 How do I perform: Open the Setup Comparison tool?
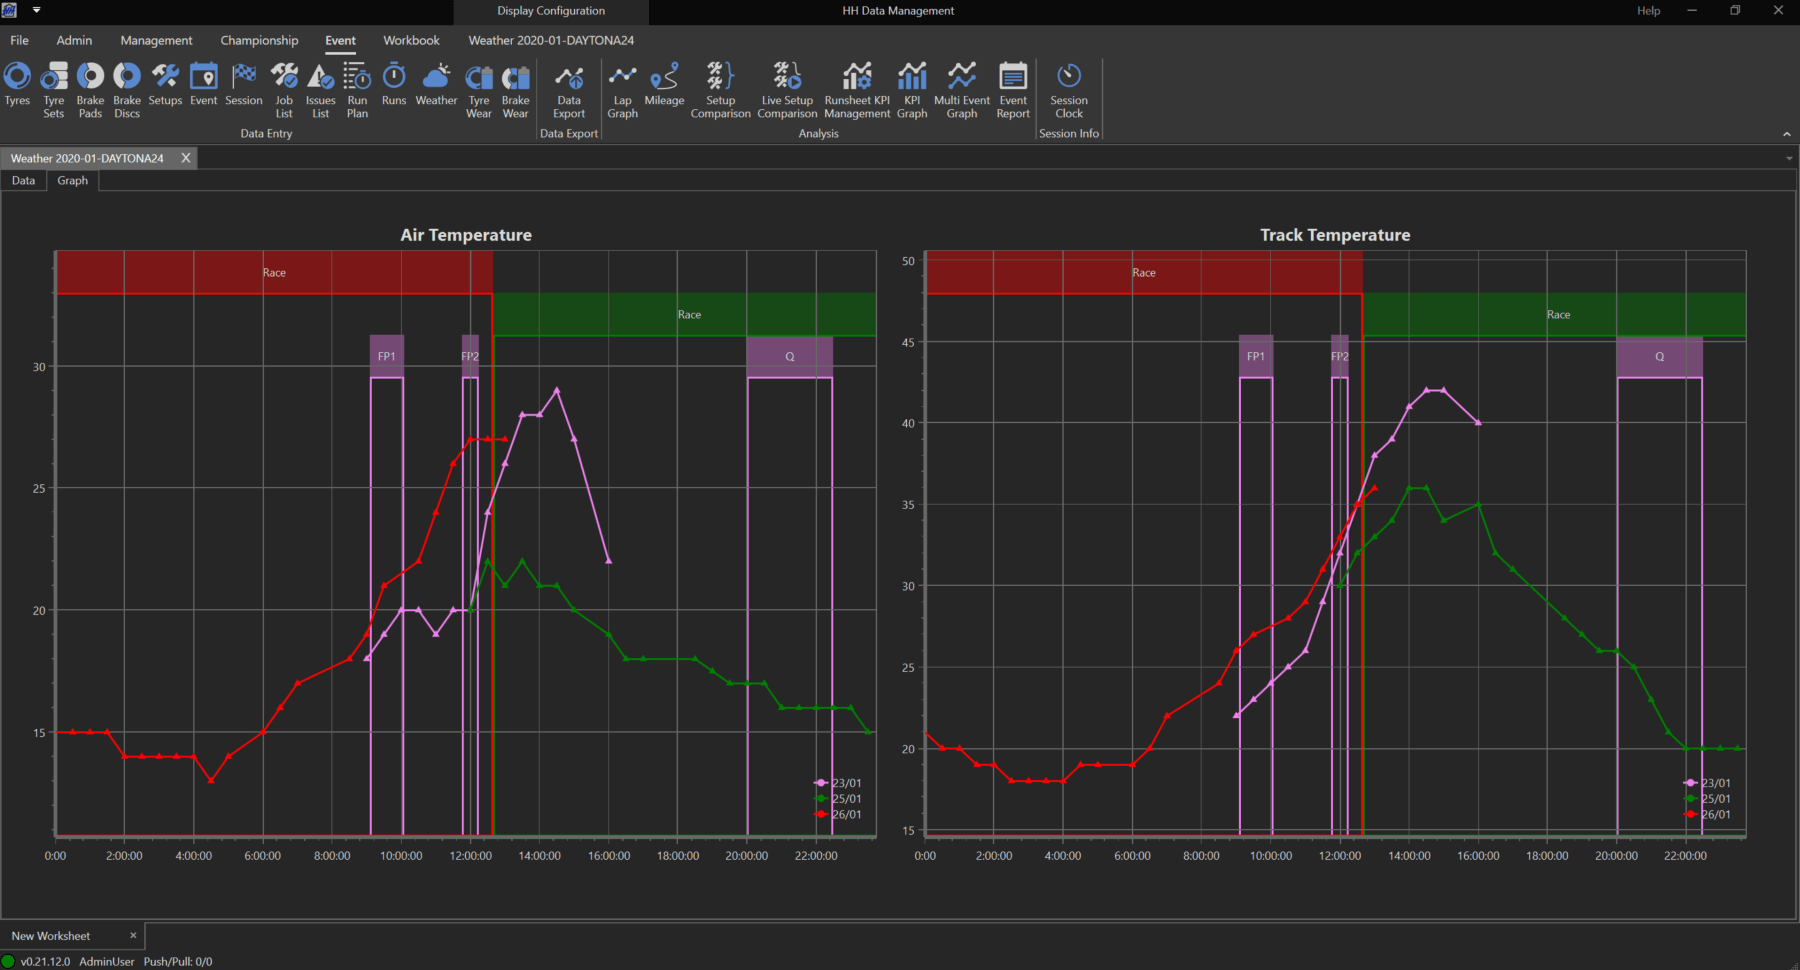point(720,90)
